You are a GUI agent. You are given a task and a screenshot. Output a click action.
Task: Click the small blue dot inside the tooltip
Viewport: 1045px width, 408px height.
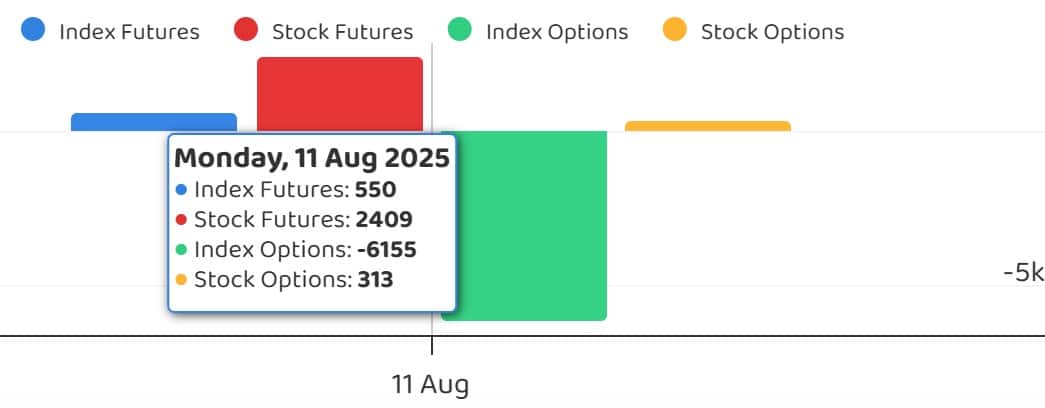[x=181, y=190]
